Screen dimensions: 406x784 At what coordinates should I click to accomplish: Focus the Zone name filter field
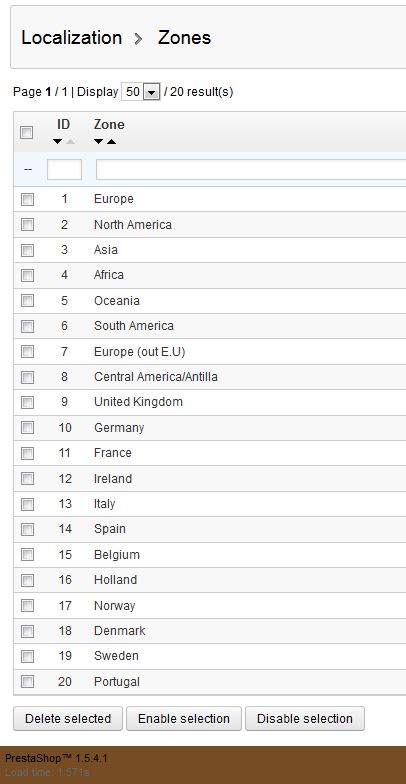[x=251, y=170]
